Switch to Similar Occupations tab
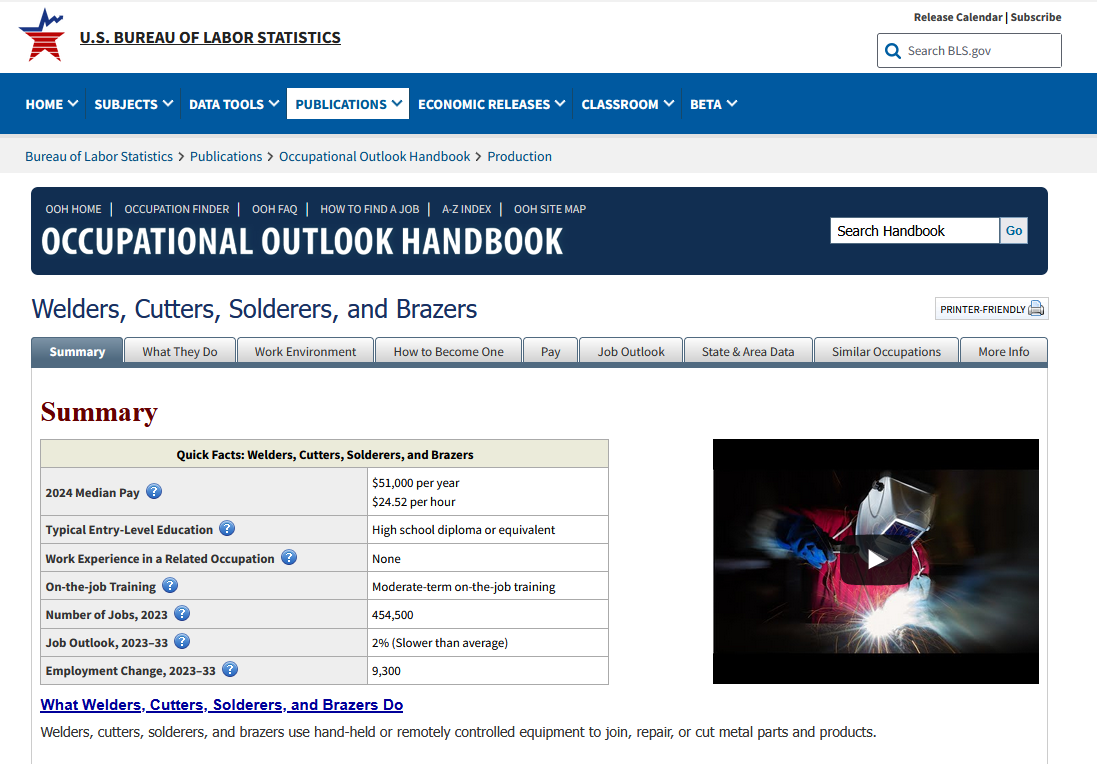The image size is (1097, 764). (886, 351)
